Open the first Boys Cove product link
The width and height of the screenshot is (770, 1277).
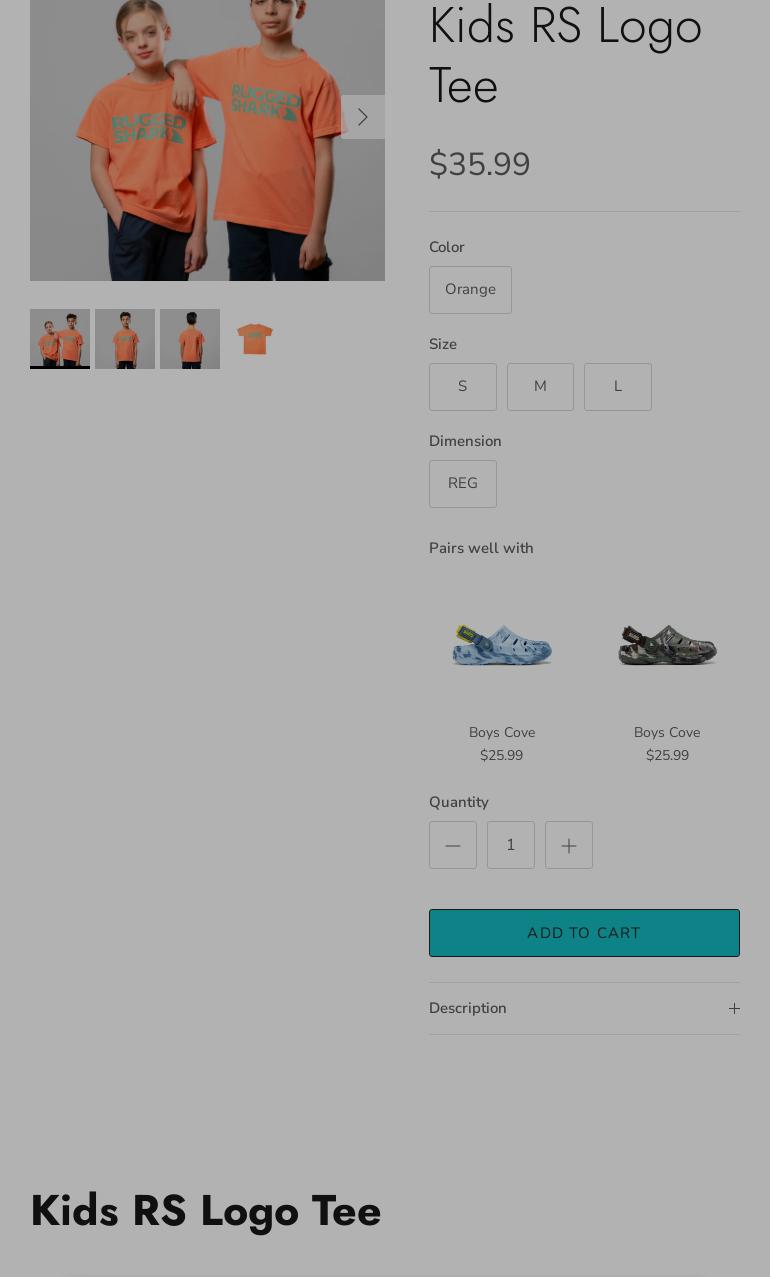pyautogui.click(x=502, y=732)
